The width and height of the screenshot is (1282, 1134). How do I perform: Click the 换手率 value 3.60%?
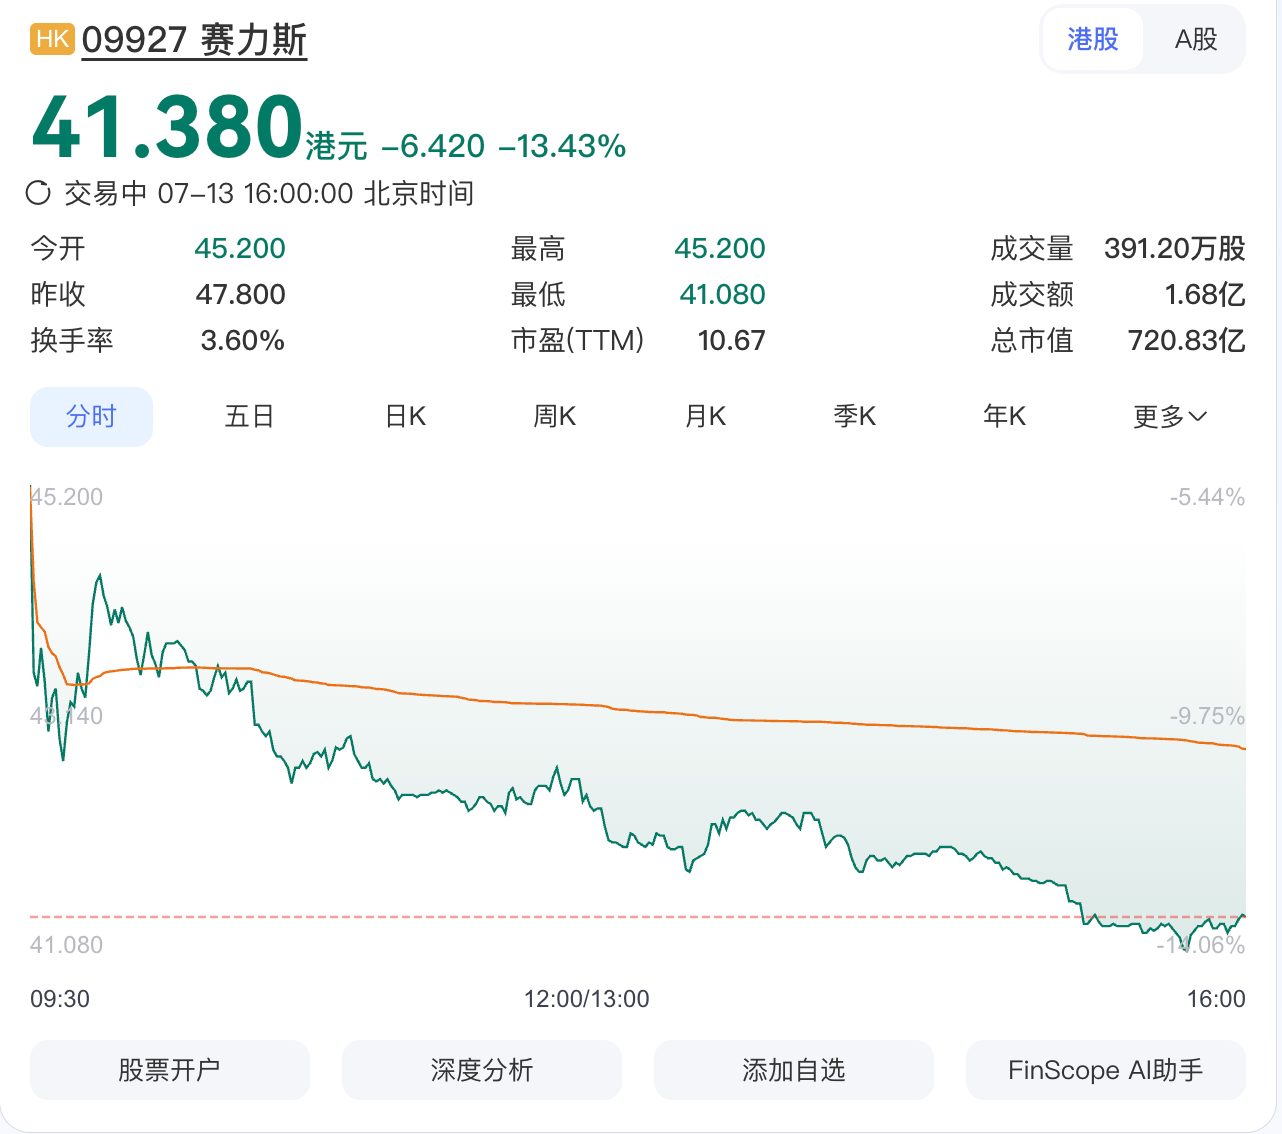coord(243,340)
